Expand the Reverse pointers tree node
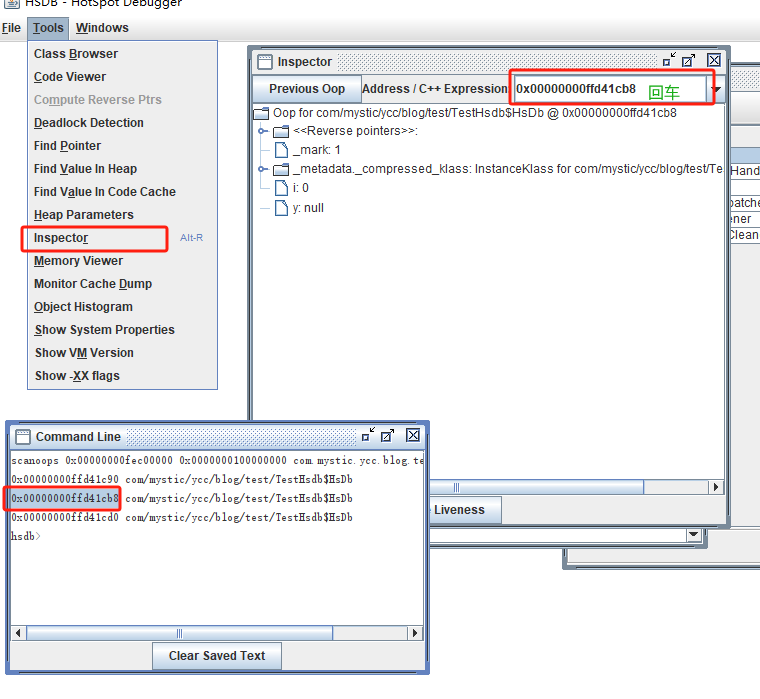This screenshot has height=699, width=760. tap(262, 131)
